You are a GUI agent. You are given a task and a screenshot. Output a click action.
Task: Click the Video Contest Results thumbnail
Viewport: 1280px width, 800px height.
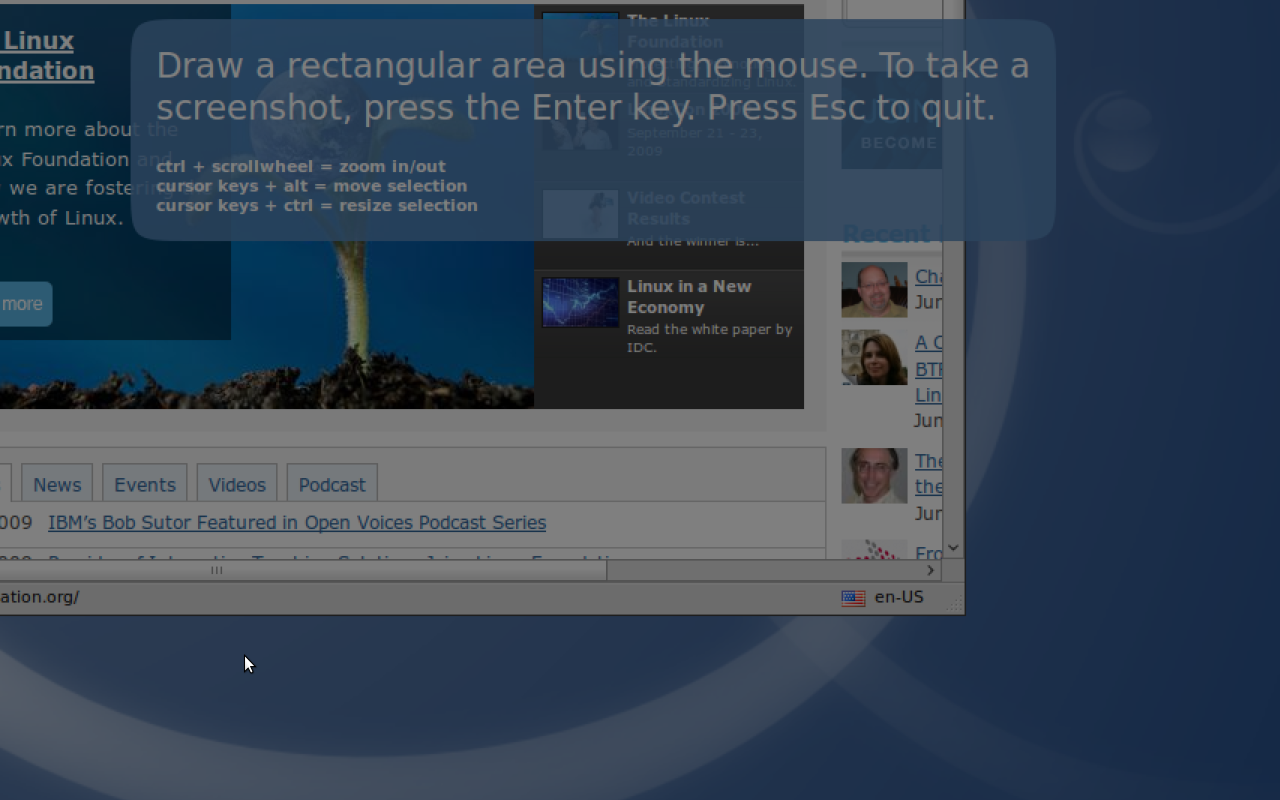(580, 214)
